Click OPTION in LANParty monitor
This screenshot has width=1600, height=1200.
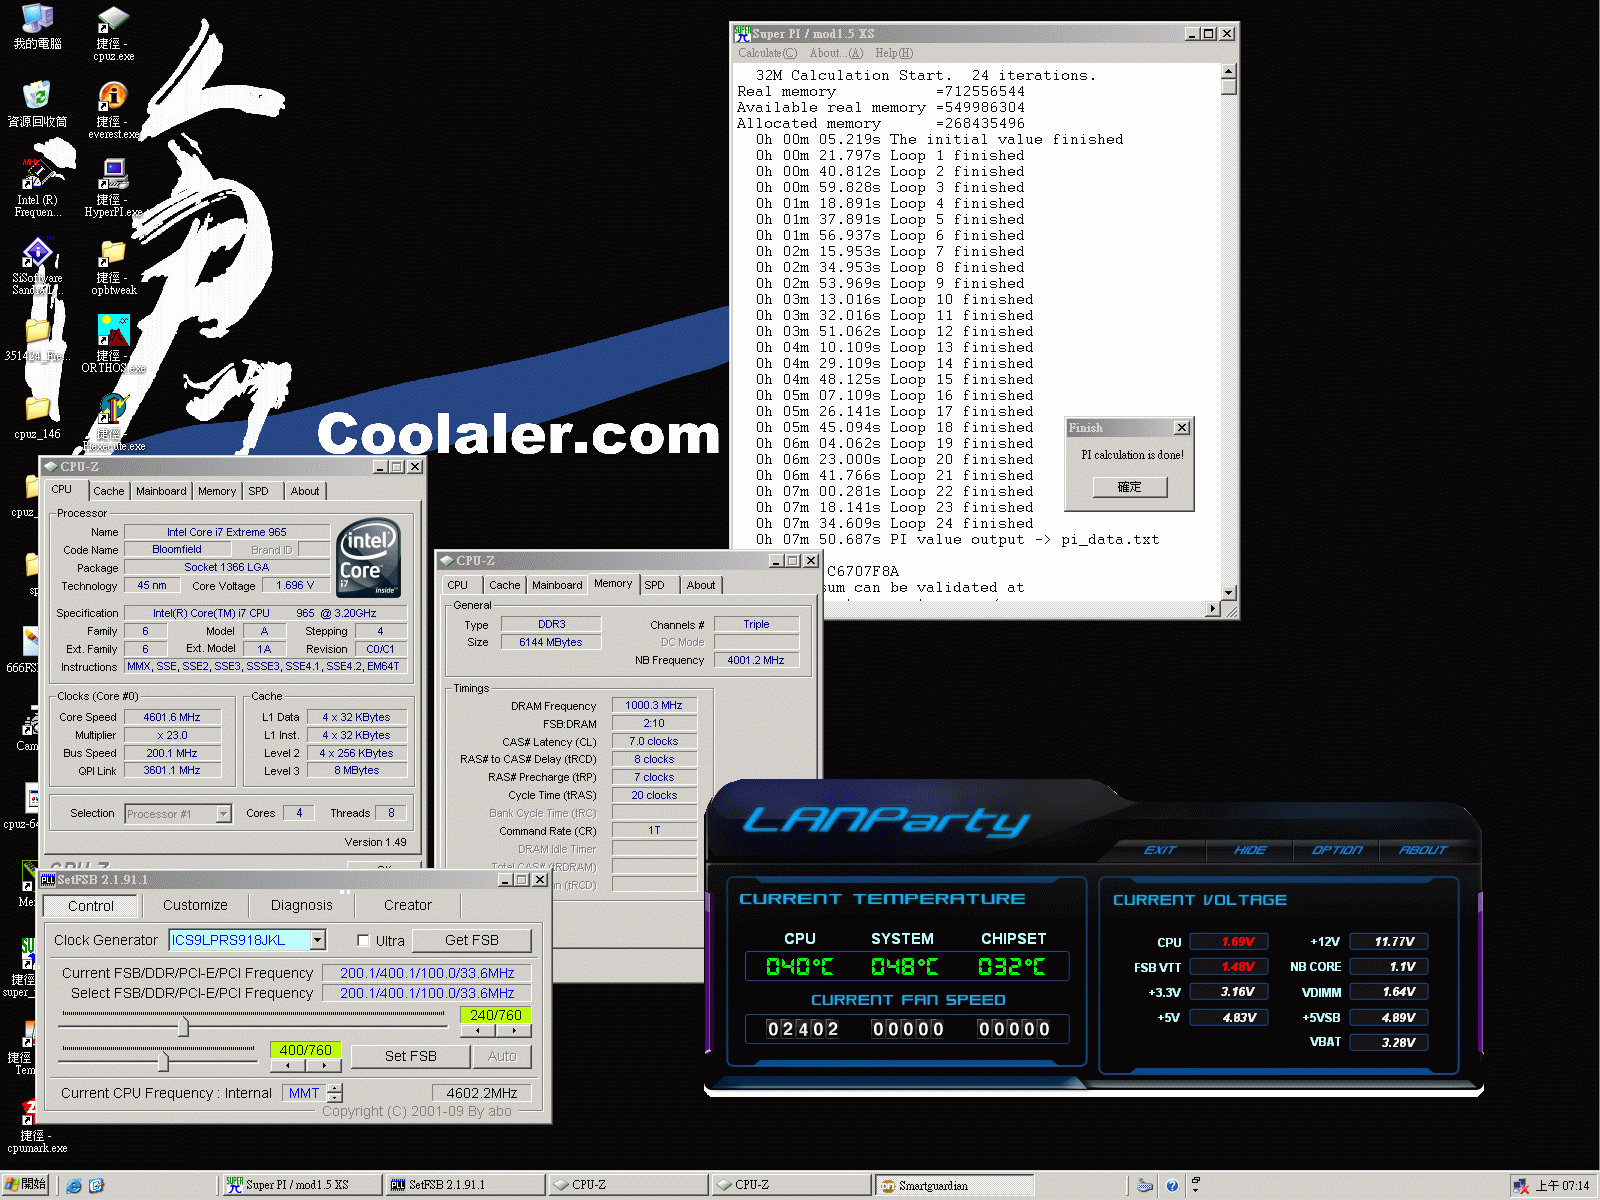click(x=1337, y=850)
